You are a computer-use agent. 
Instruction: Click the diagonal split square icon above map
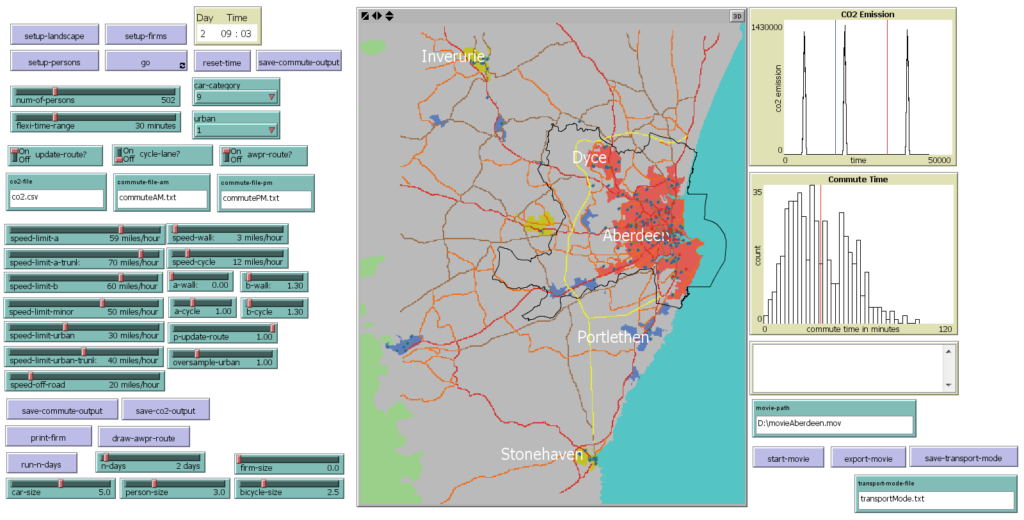[x=365, y=16]
